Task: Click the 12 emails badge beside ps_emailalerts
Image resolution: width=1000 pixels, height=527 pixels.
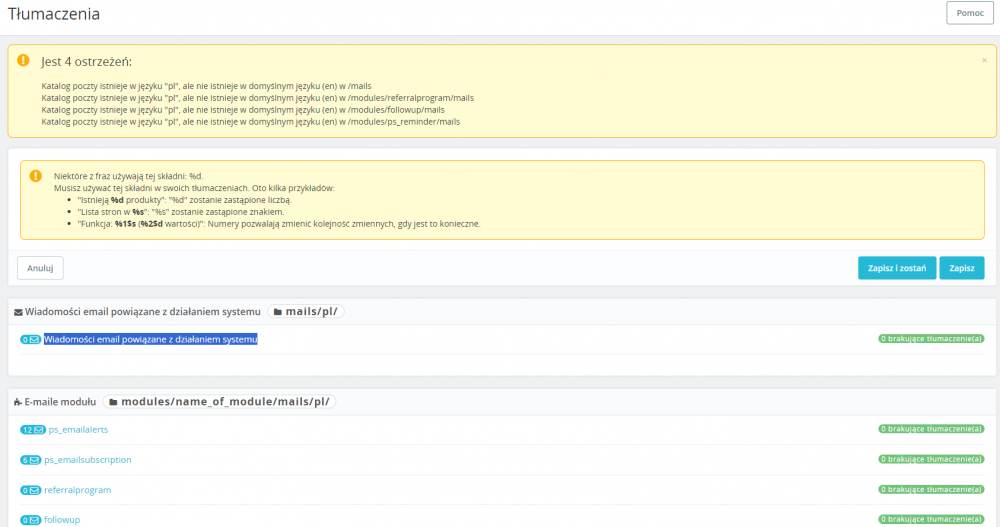Action: pyautogui.click(x=33, y=430)
